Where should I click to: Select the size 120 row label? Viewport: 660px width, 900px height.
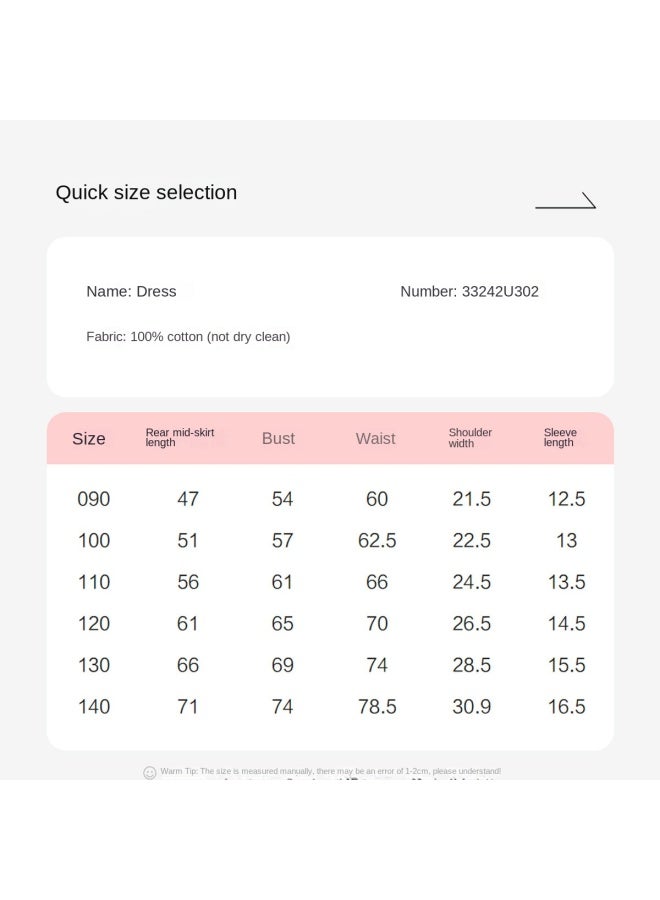(x=94, y=623)
